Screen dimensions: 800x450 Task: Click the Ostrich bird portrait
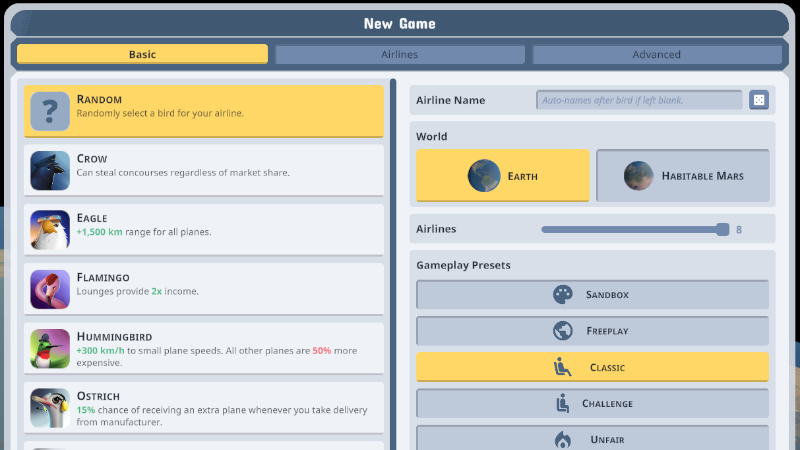coord(49,408)
